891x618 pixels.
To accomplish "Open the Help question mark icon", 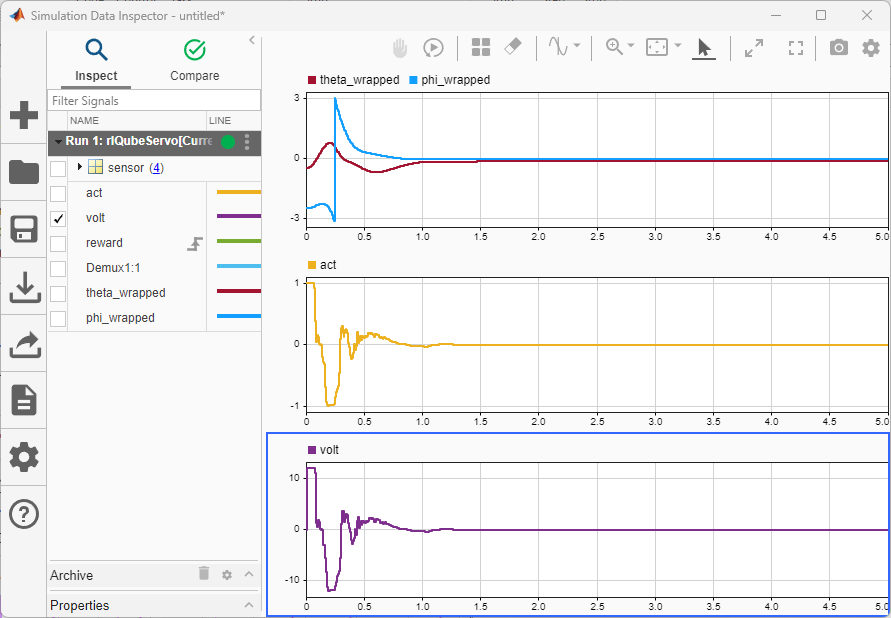I will click(24, 514).
